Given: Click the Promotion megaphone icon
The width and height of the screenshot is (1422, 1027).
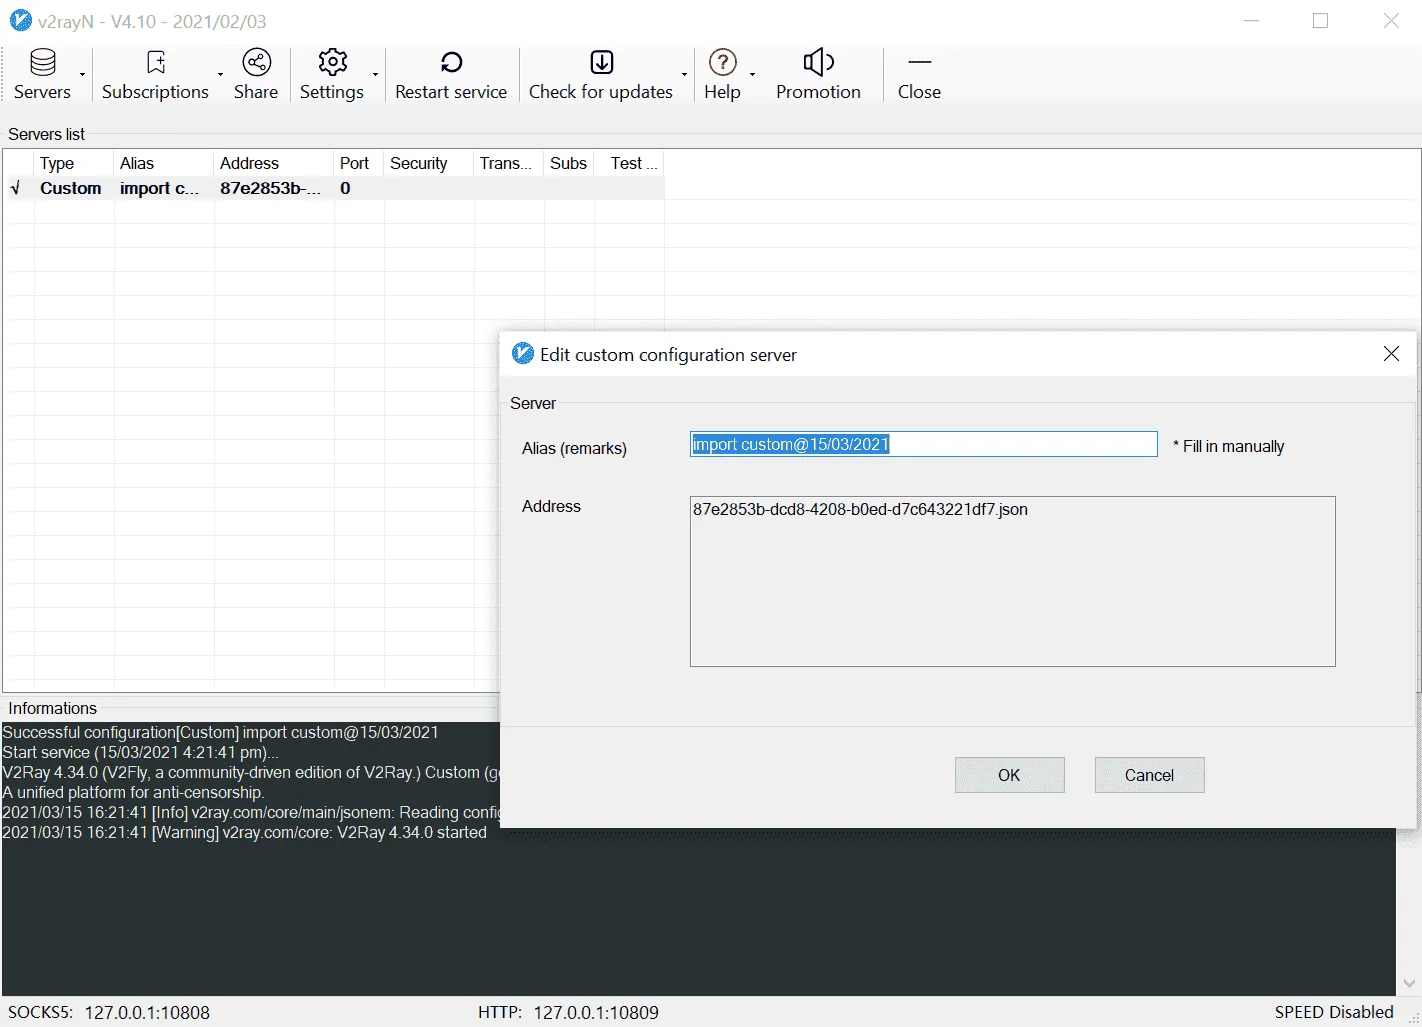Looking at the screenshot, I should [x=818, y=62].
